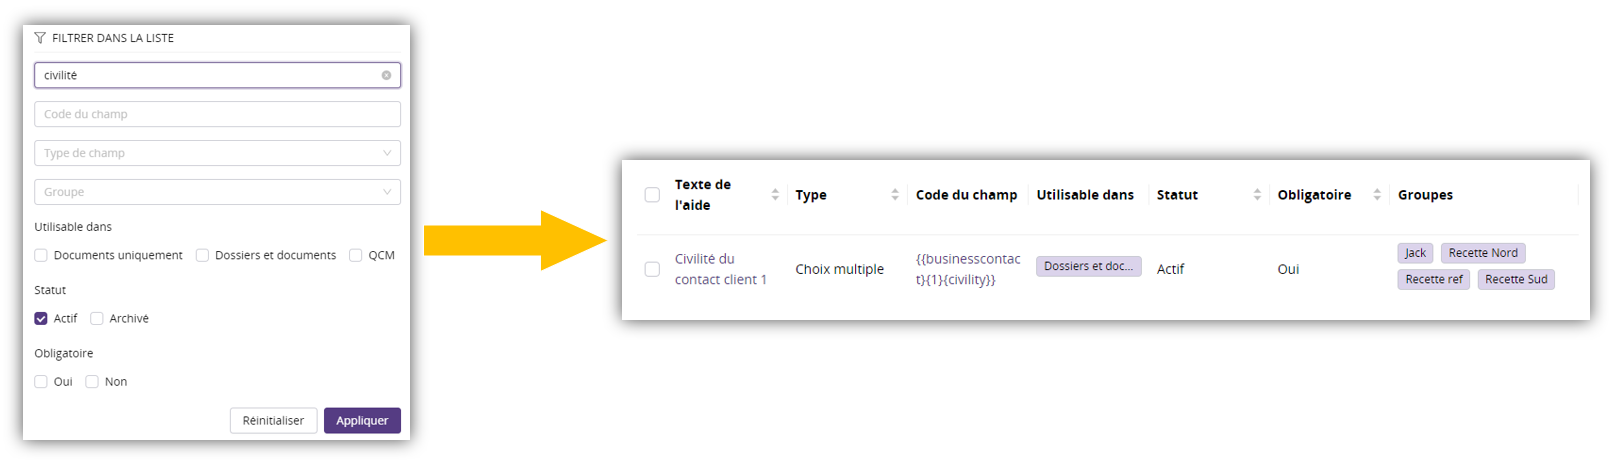Sort by Texte de l'aide column
This screenshot has height=467, width=1609.
(775, 195)
